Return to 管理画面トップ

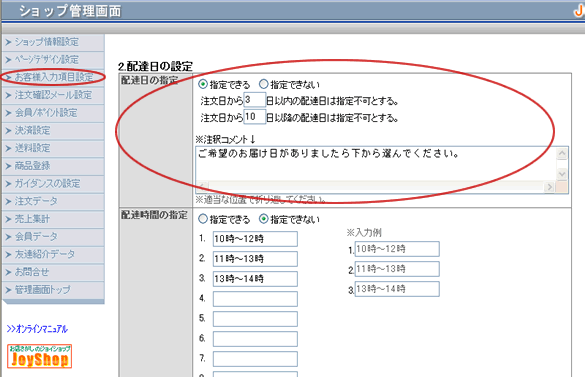[x=53, y=290]
